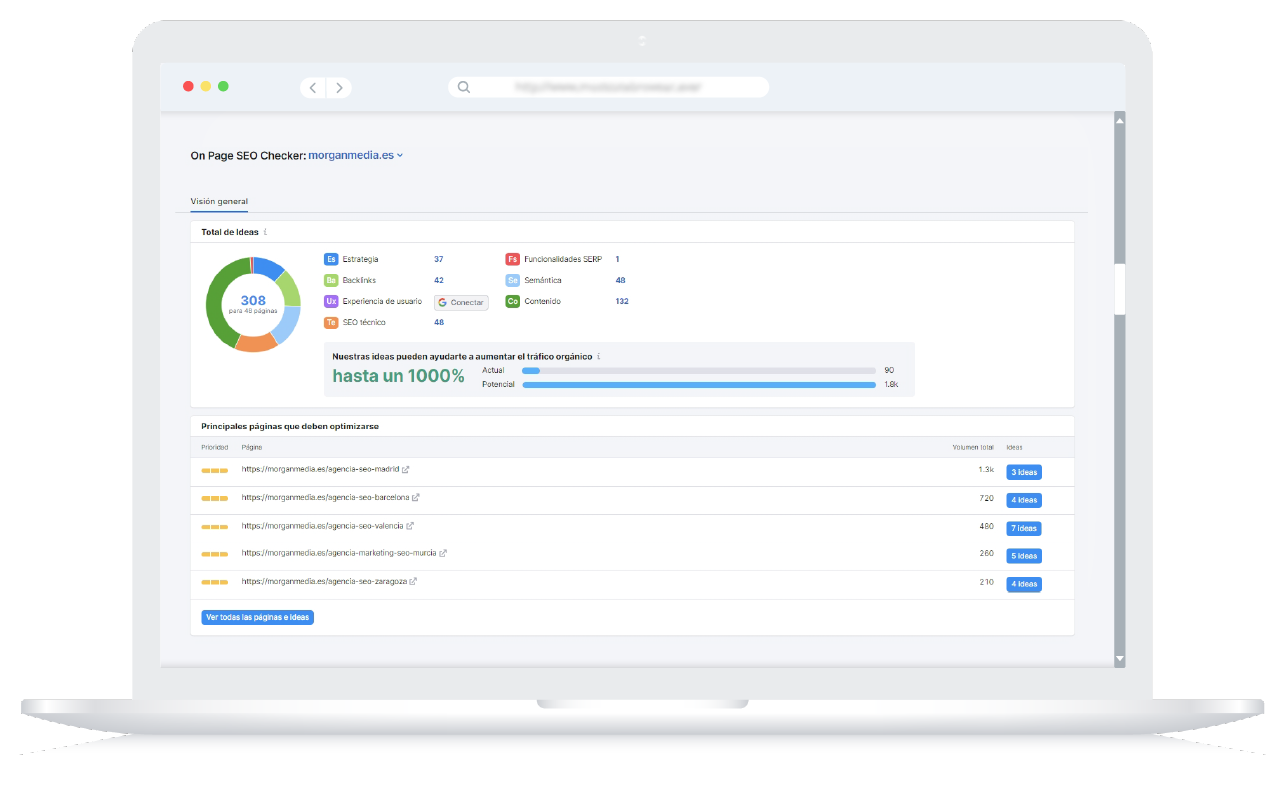This screenshot has height=791, width=1281.
Task: Click external link icon for agencia-marketing-seo-murcia
Action: (x=443, y=553)
